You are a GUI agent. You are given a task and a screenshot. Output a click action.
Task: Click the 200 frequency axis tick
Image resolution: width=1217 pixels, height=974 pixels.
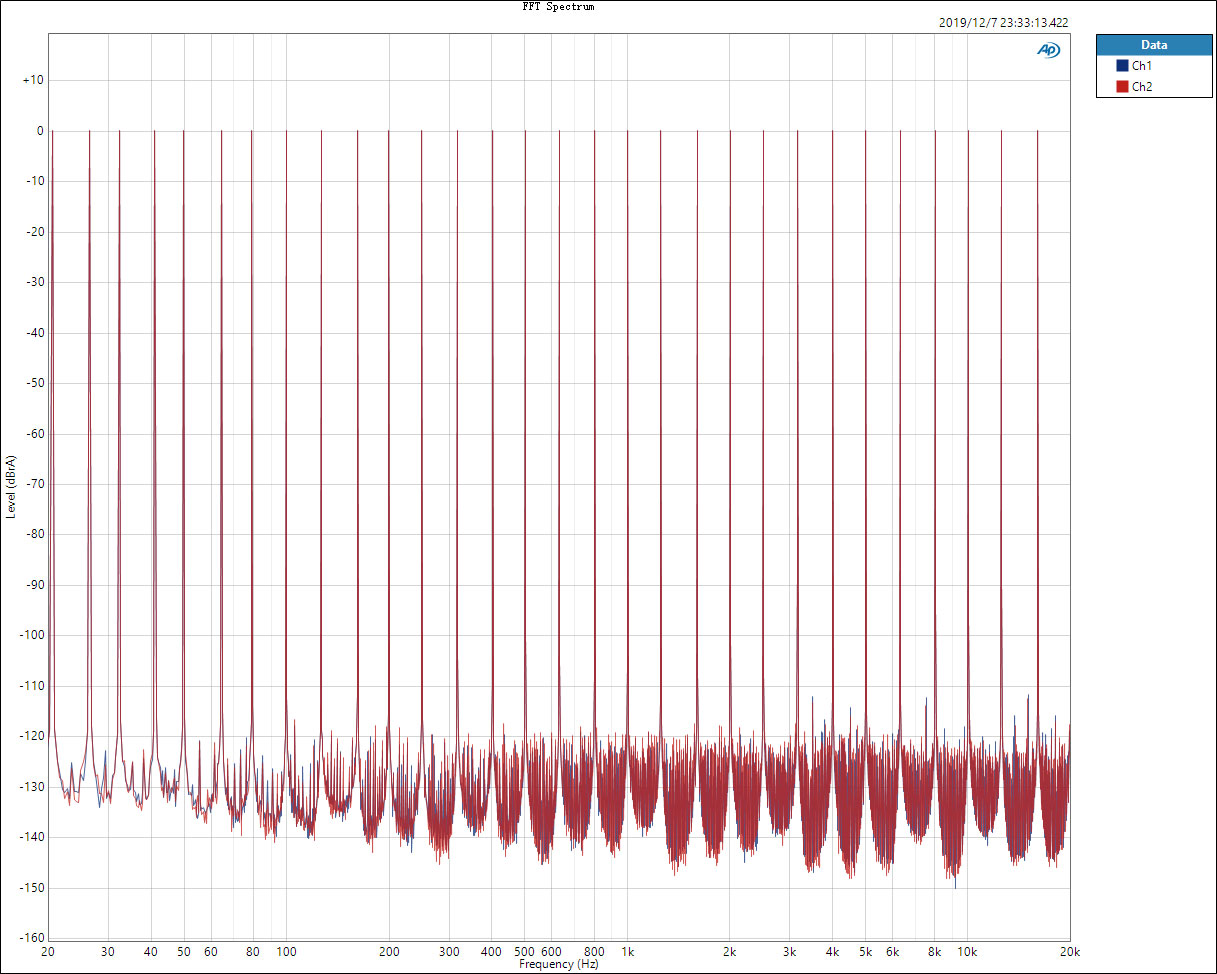[389, 952]
